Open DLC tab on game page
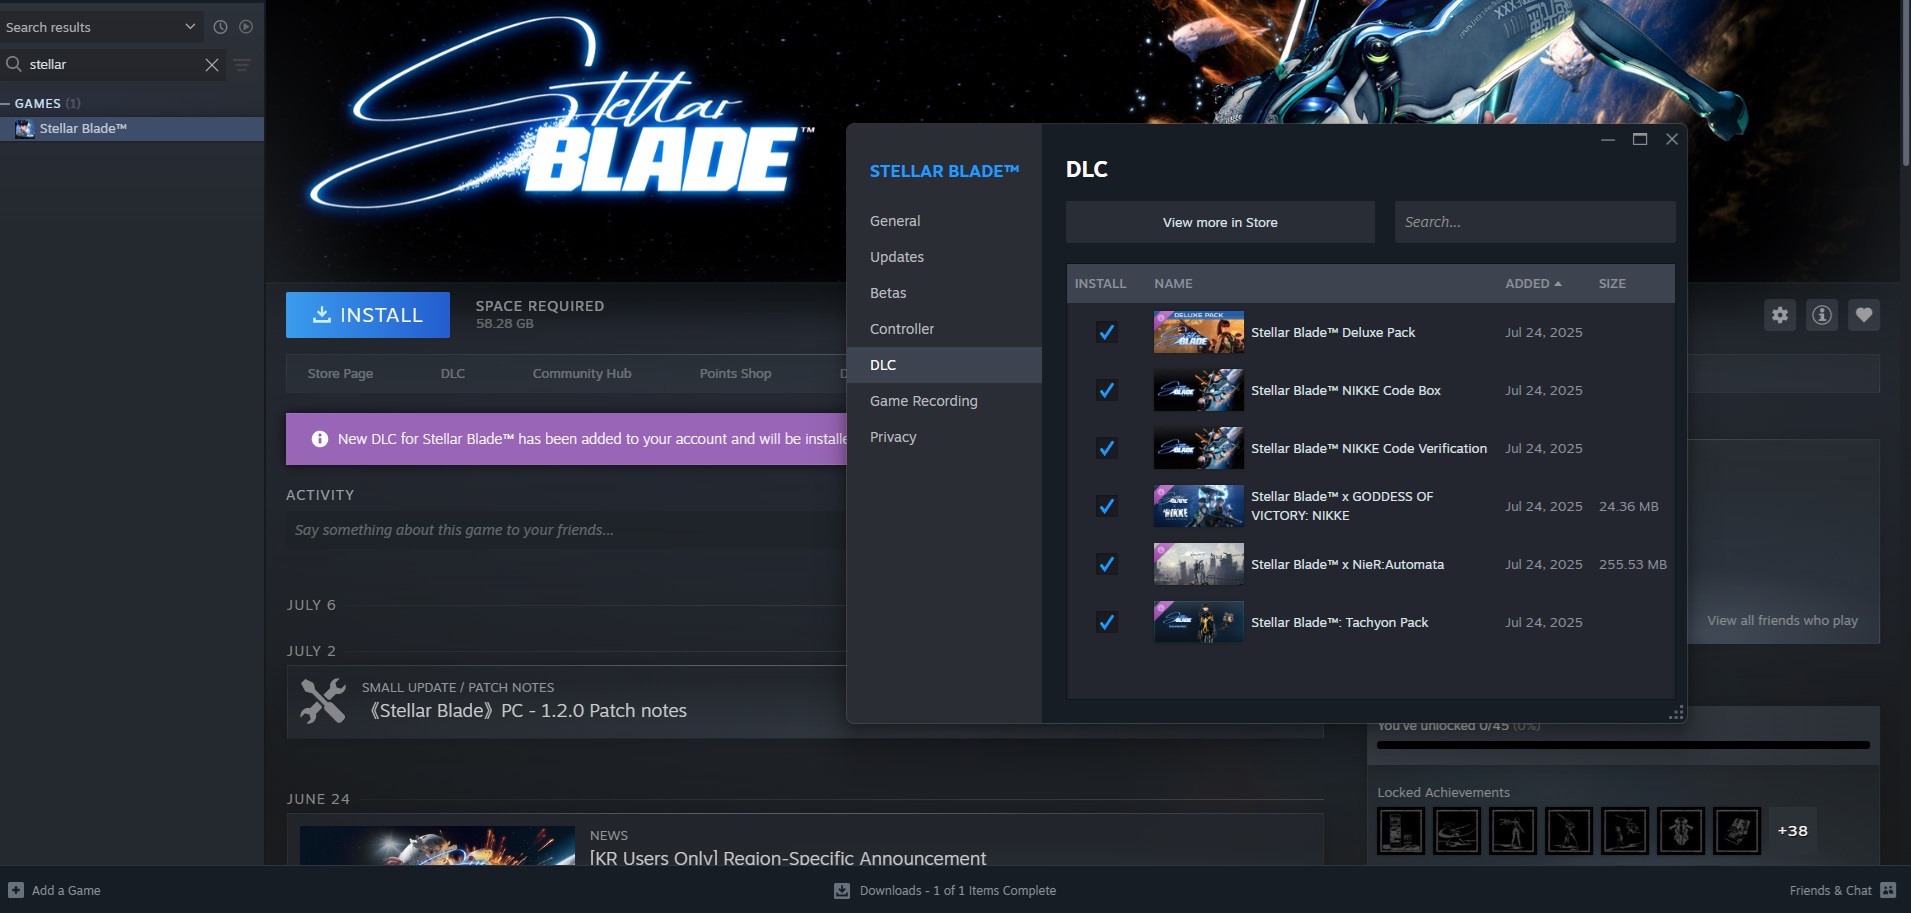 click(x=453, y=374)
